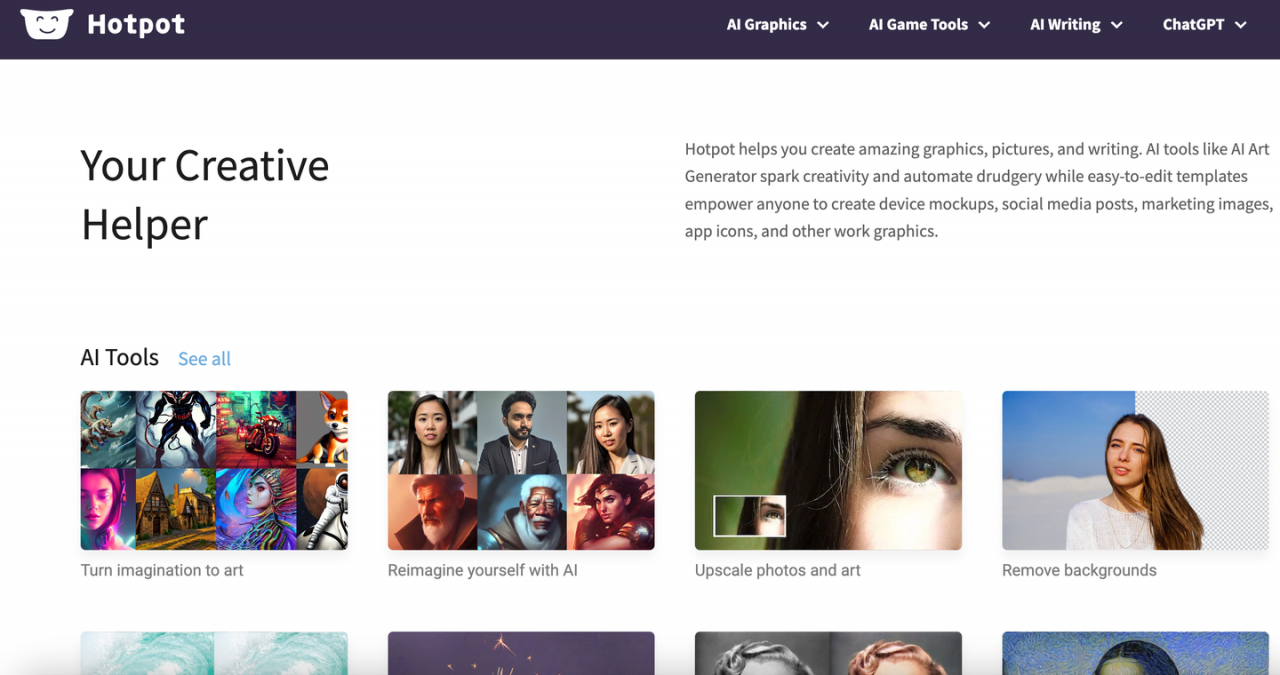Go to Hotpot home via brand name
The width and height of the screenshot is (1280, 675).
(x=136, y=24)
